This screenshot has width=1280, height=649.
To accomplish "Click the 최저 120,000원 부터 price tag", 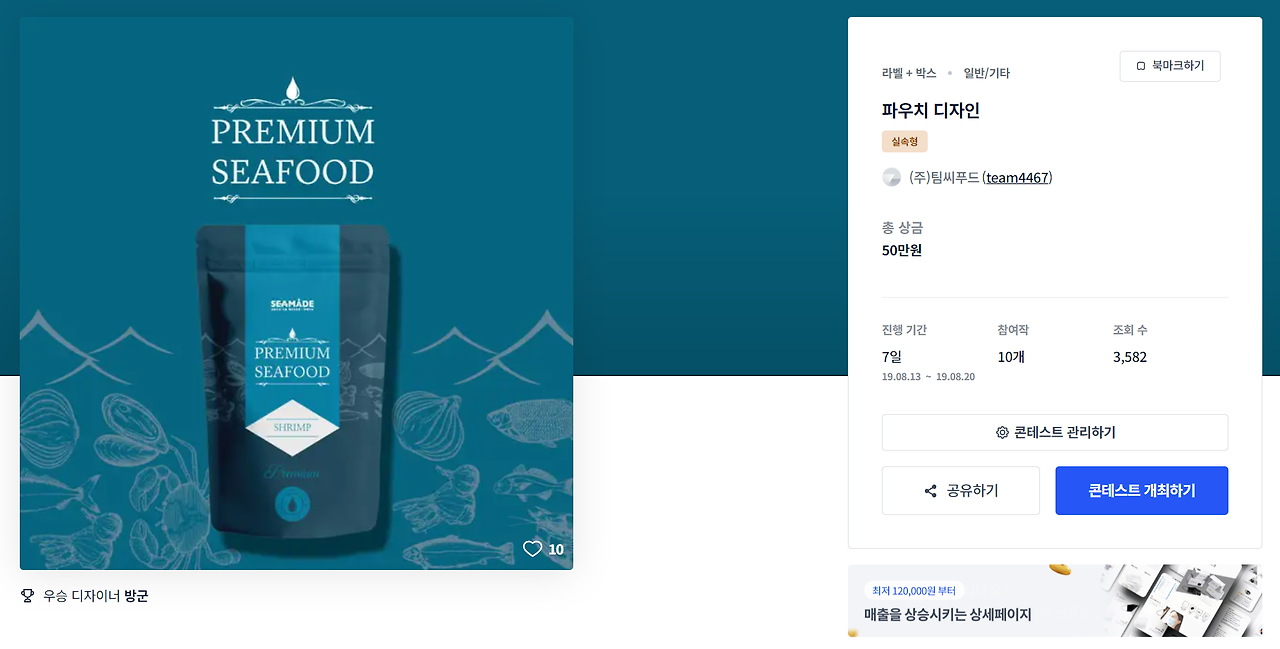I will pyautogui.click(x=913, y=591).
